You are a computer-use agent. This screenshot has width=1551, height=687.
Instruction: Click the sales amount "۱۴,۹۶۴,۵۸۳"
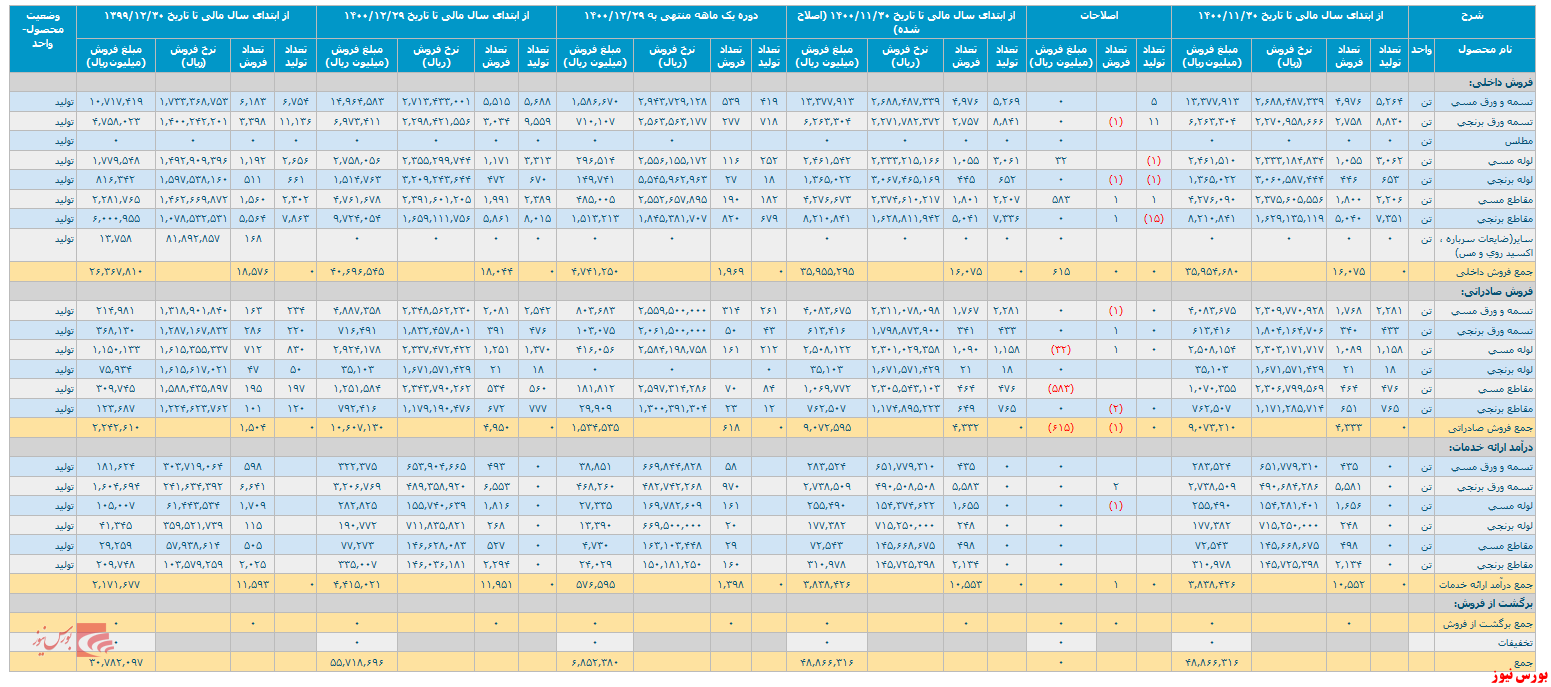[x=358, y=101]
